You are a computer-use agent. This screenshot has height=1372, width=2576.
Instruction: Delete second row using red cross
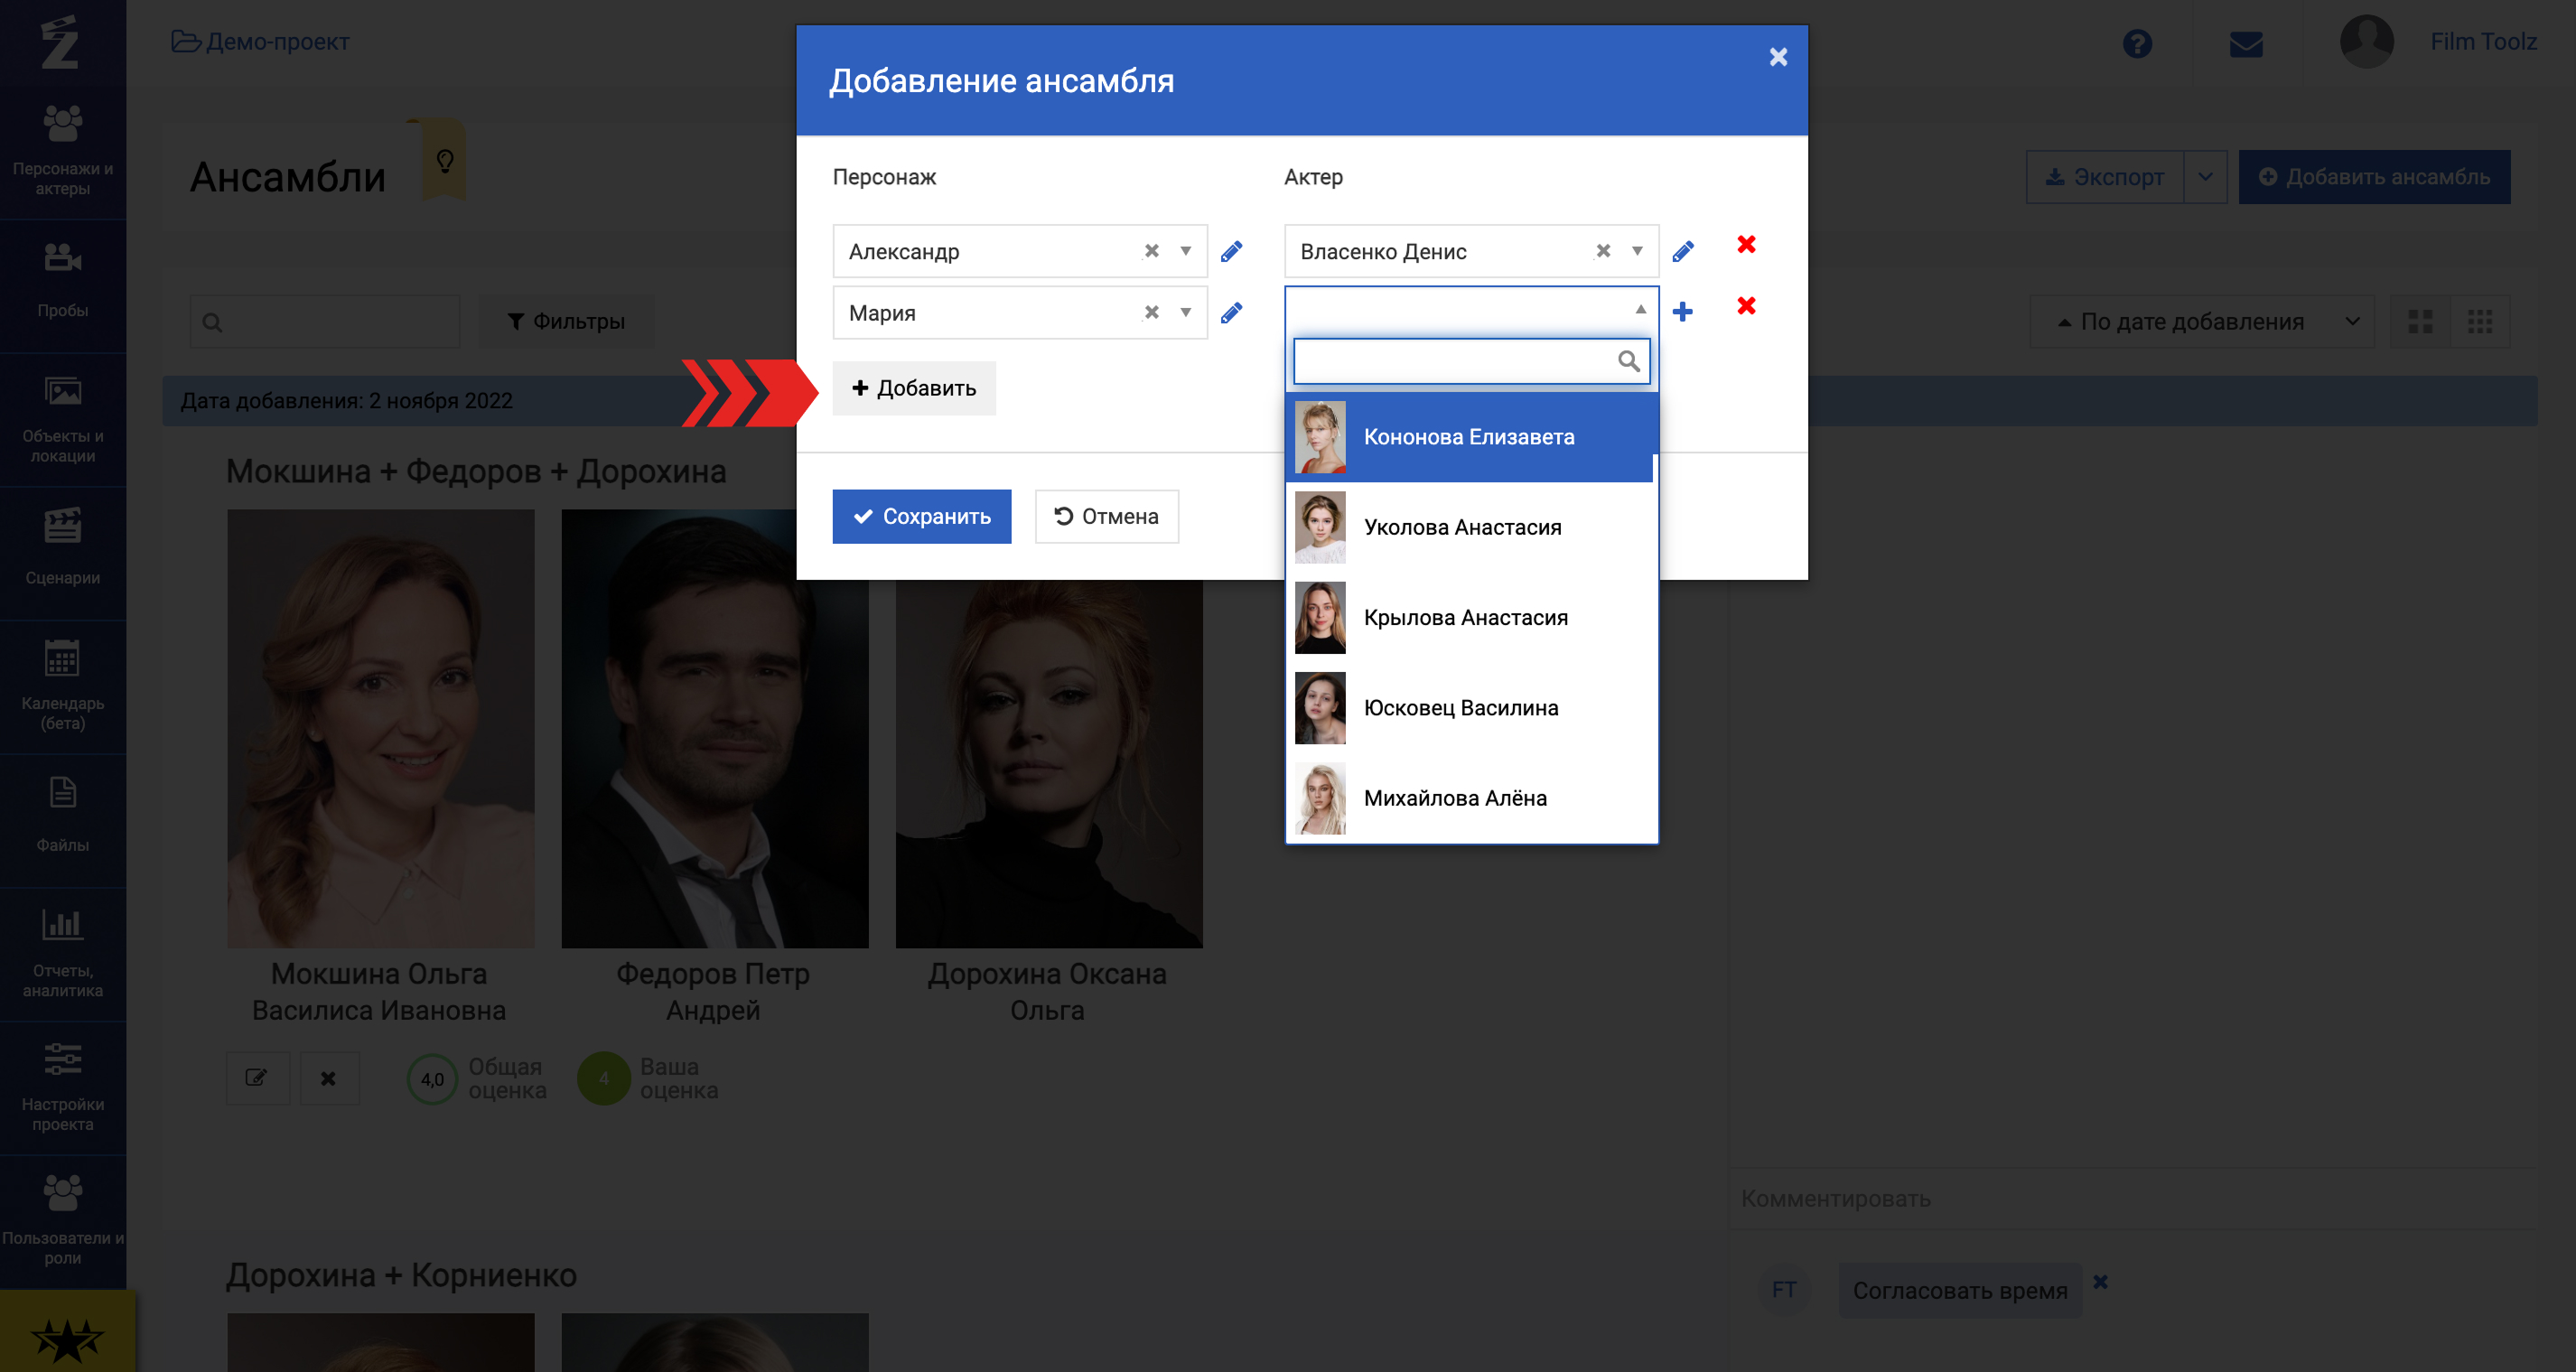click(x=1746, y=306)
